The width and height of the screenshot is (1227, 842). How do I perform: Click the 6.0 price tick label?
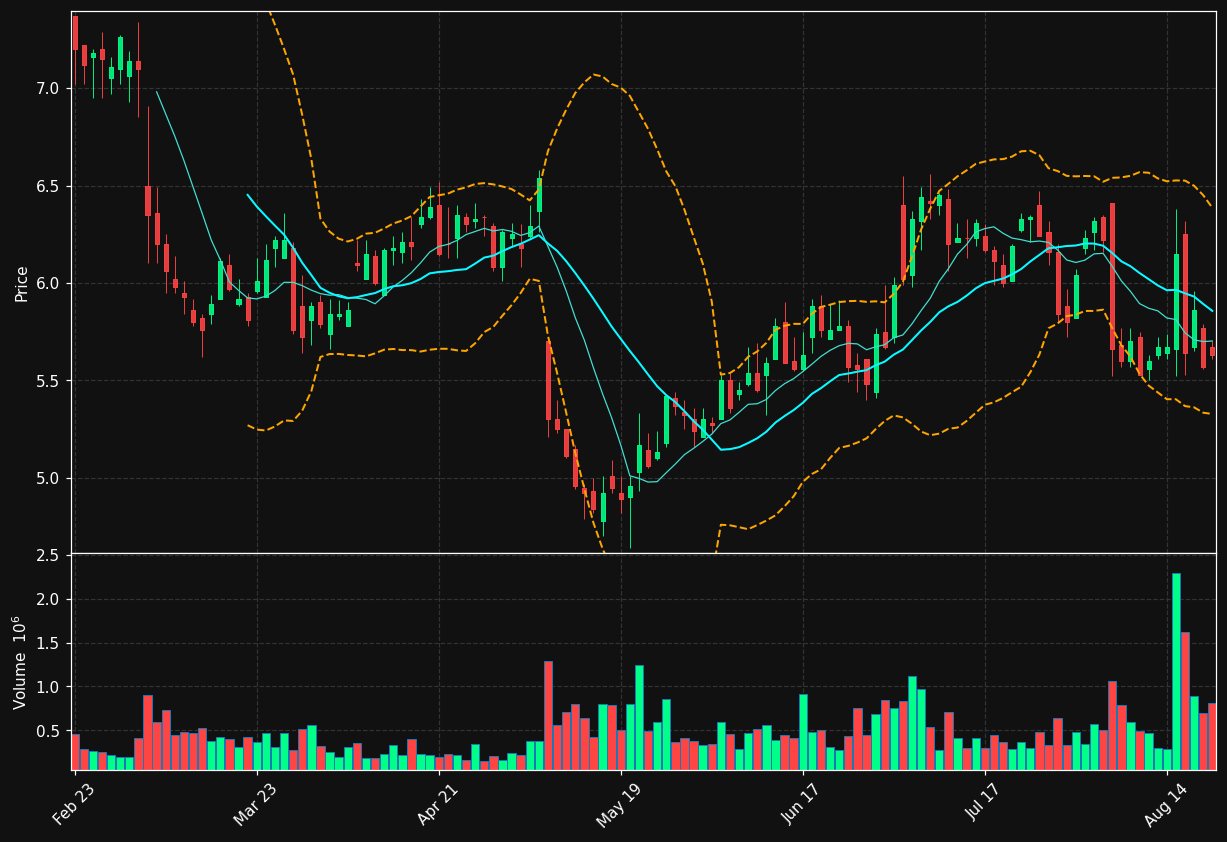(x=49, y=284)
